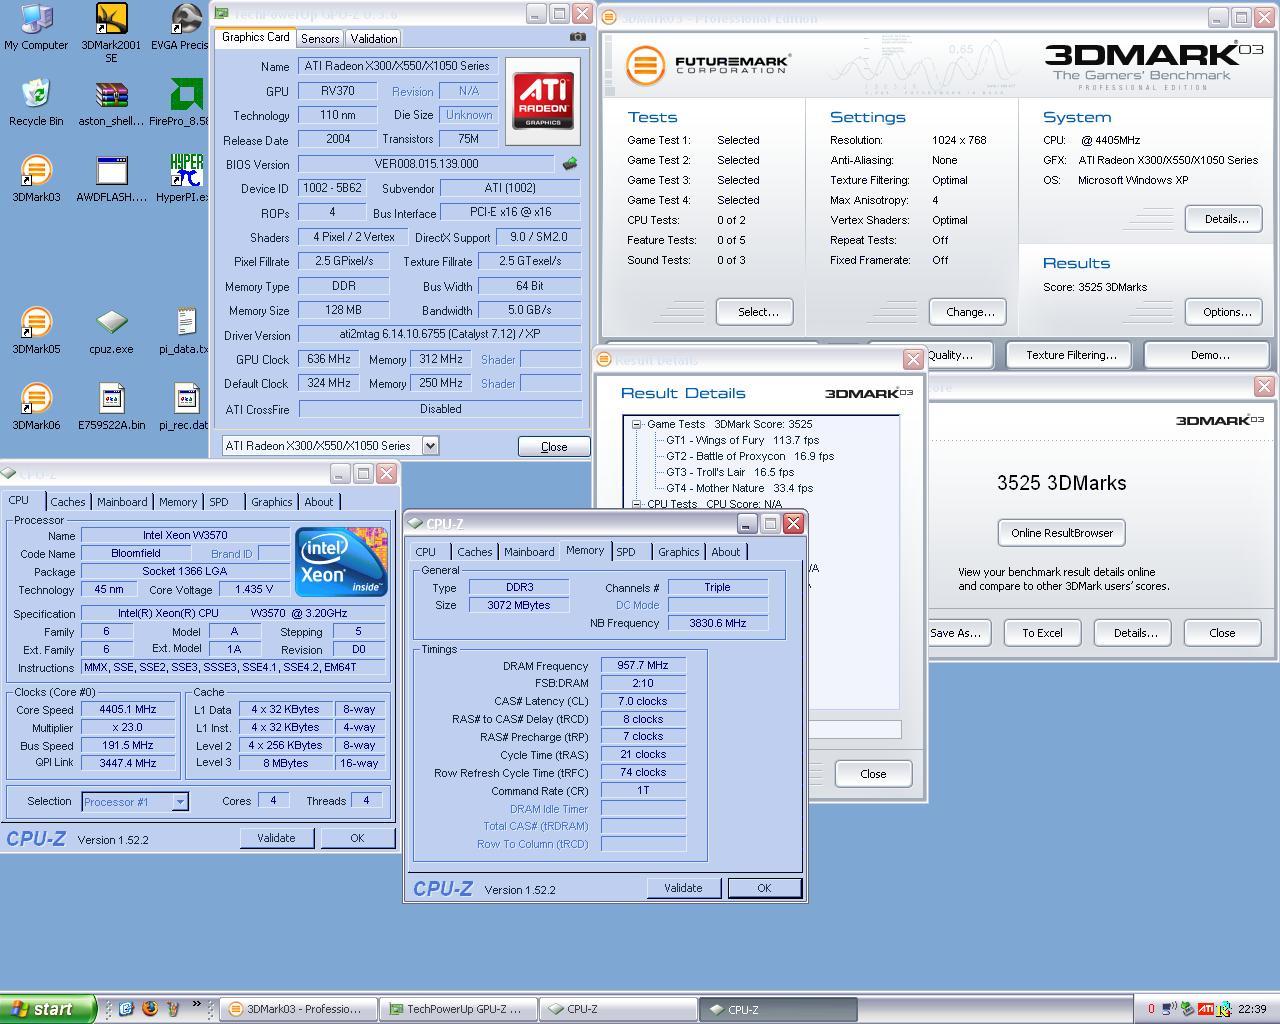Click GPU-Z screenshot camera icon
The height and width of the screenshot is (1024, 1280).
tap(578, 37)
